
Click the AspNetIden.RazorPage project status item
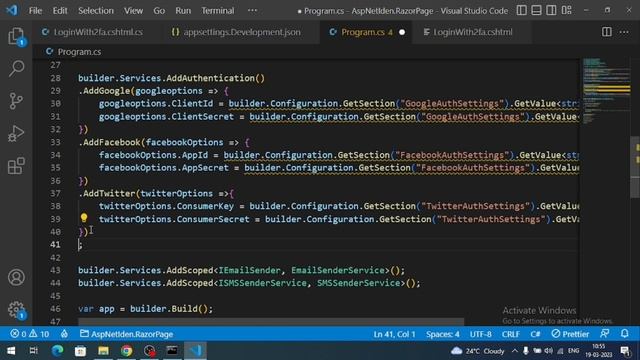coord(127,334)
